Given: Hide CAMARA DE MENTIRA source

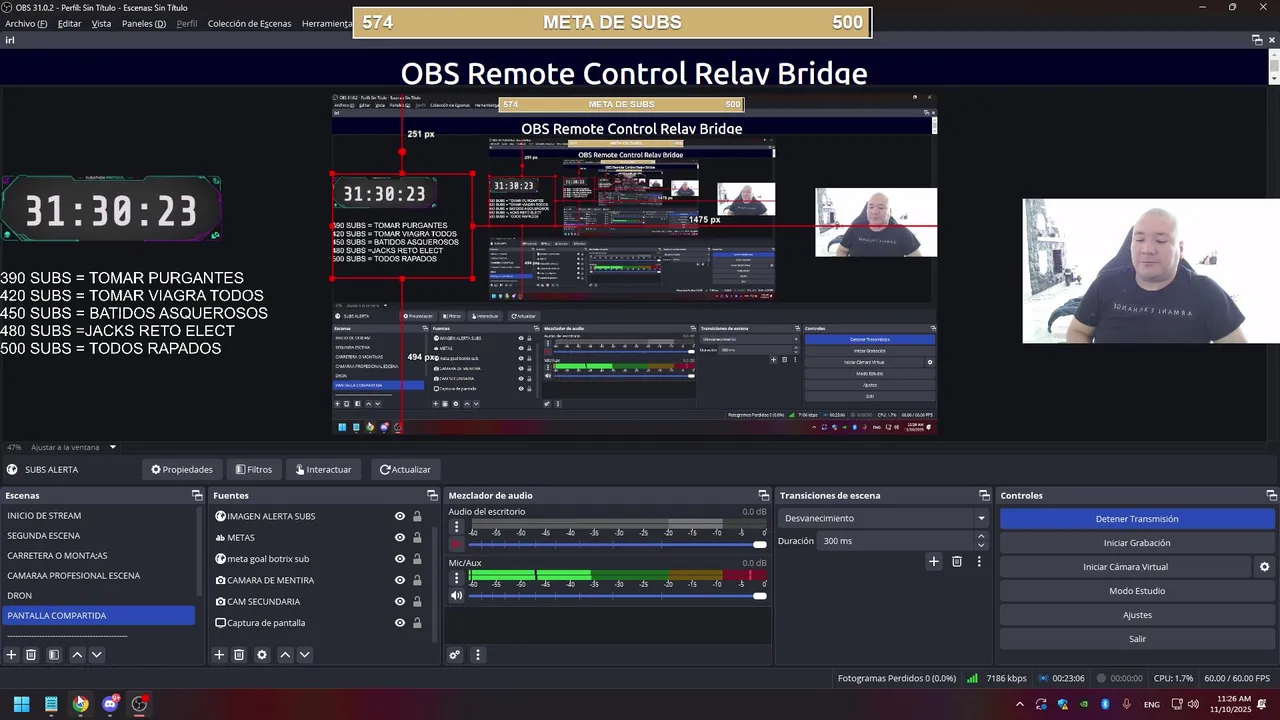Looking at the screenshot, I should (x=400, y=580).
